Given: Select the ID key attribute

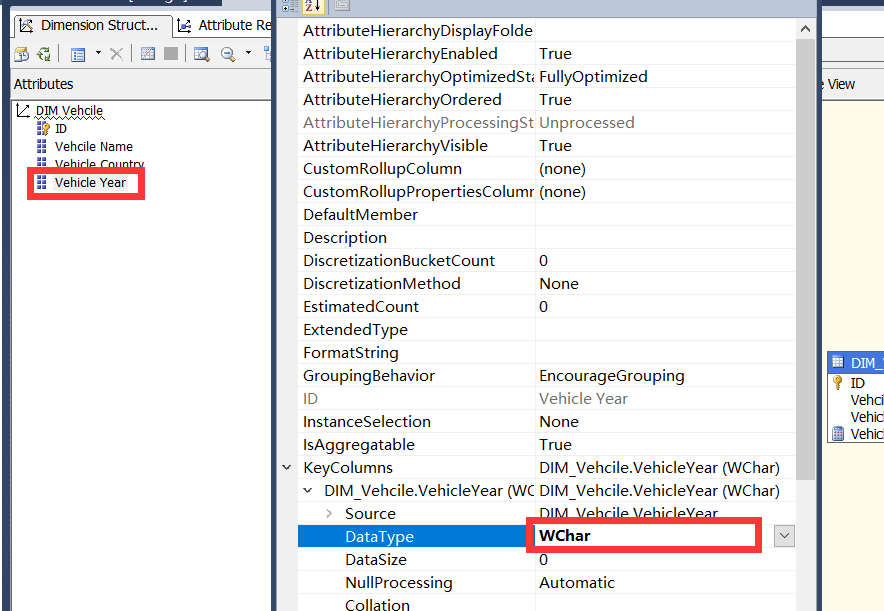Looking at the screenshot, I should coord(60,129).
